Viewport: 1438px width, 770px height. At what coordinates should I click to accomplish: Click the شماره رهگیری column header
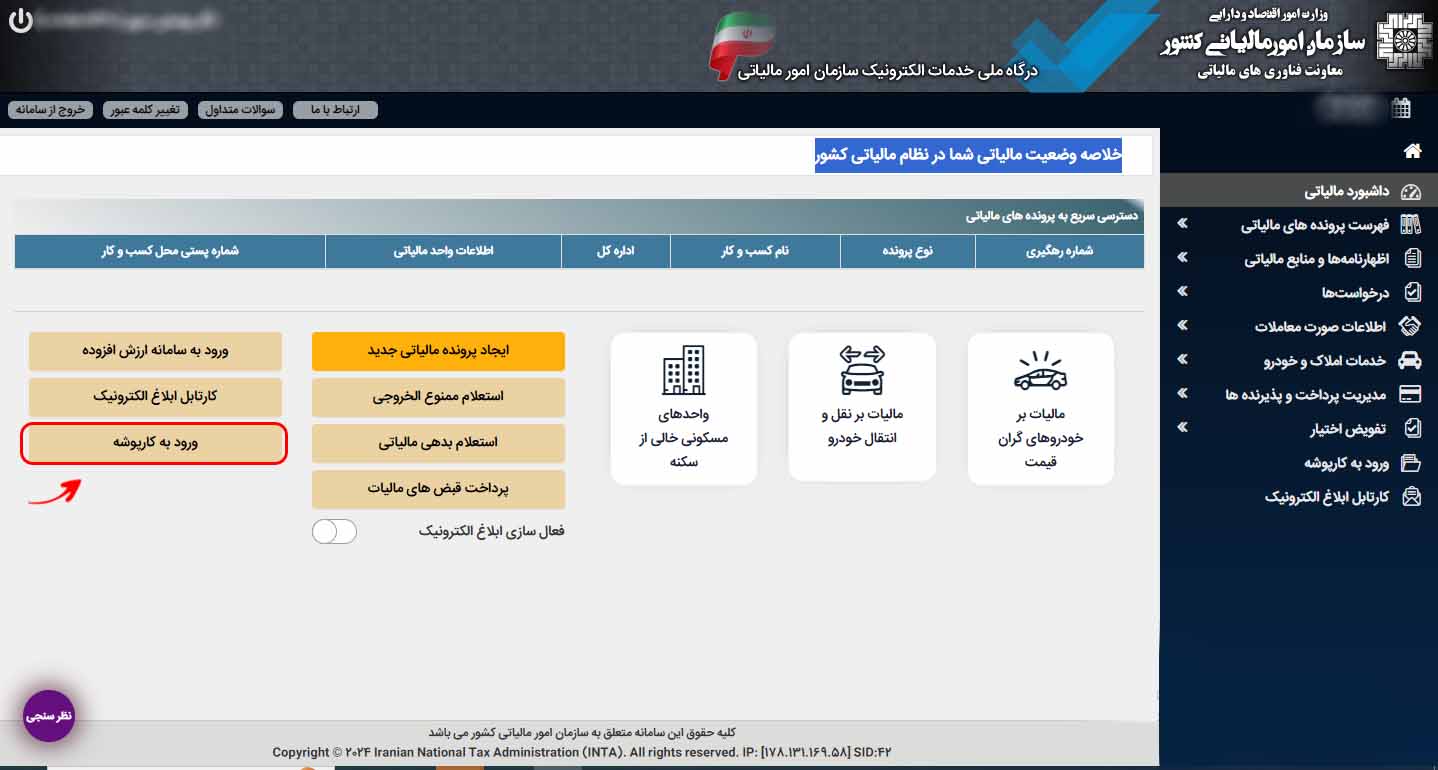[1059, 251]
